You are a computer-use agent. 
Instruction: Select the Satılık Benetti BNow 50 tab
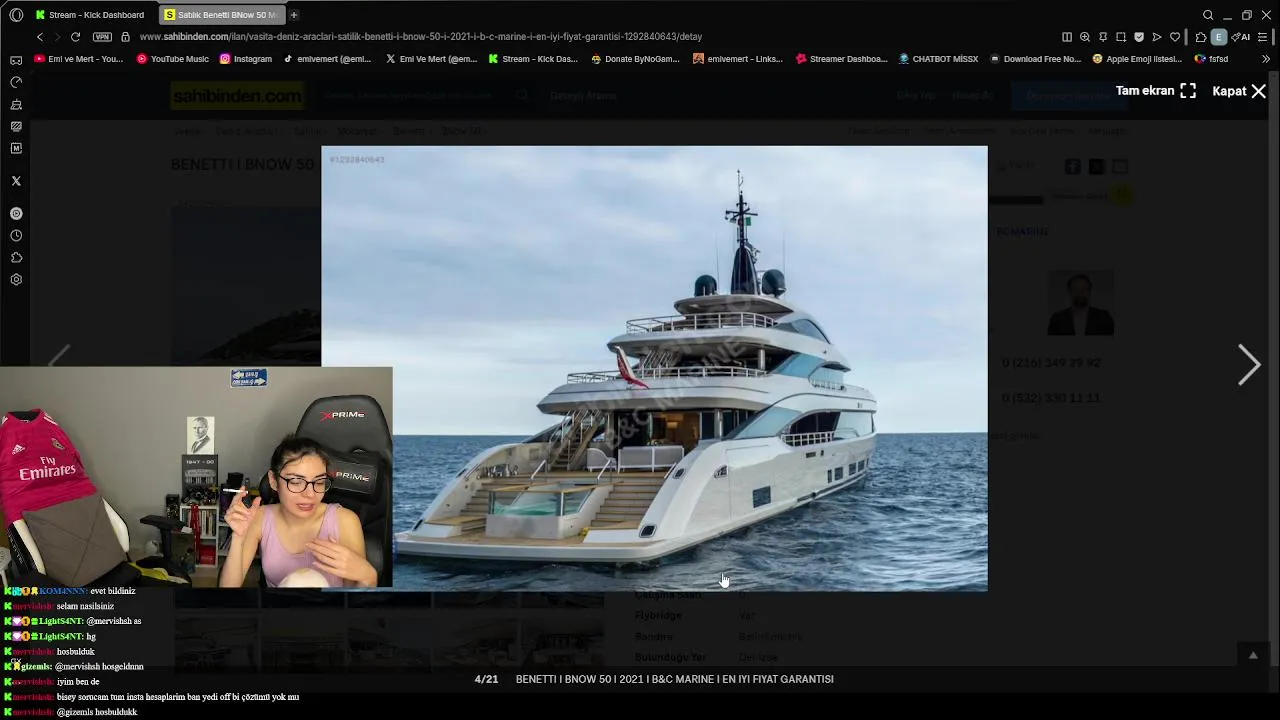[222, 15]
